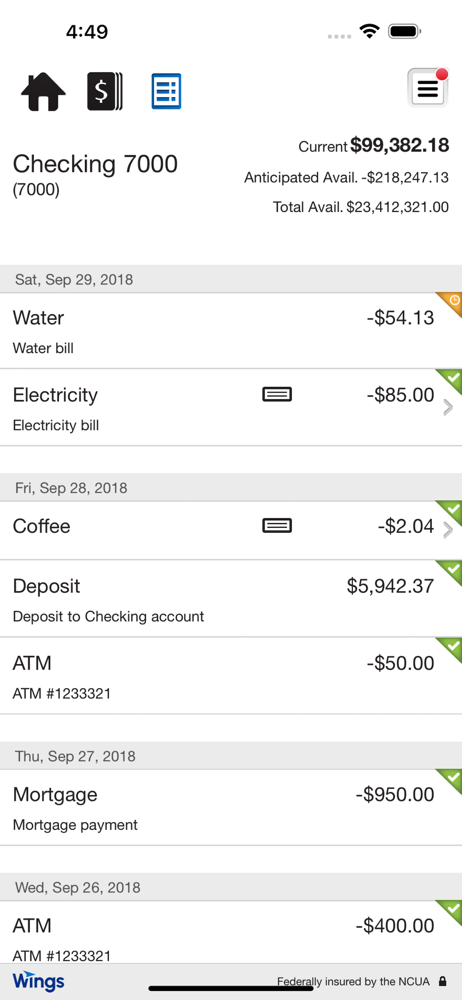Image resolution: width=462 pixels, height=1000 pixels.
Task: Tap the green cleared checkmark on Deposit
Action: (x=450, y=572)
